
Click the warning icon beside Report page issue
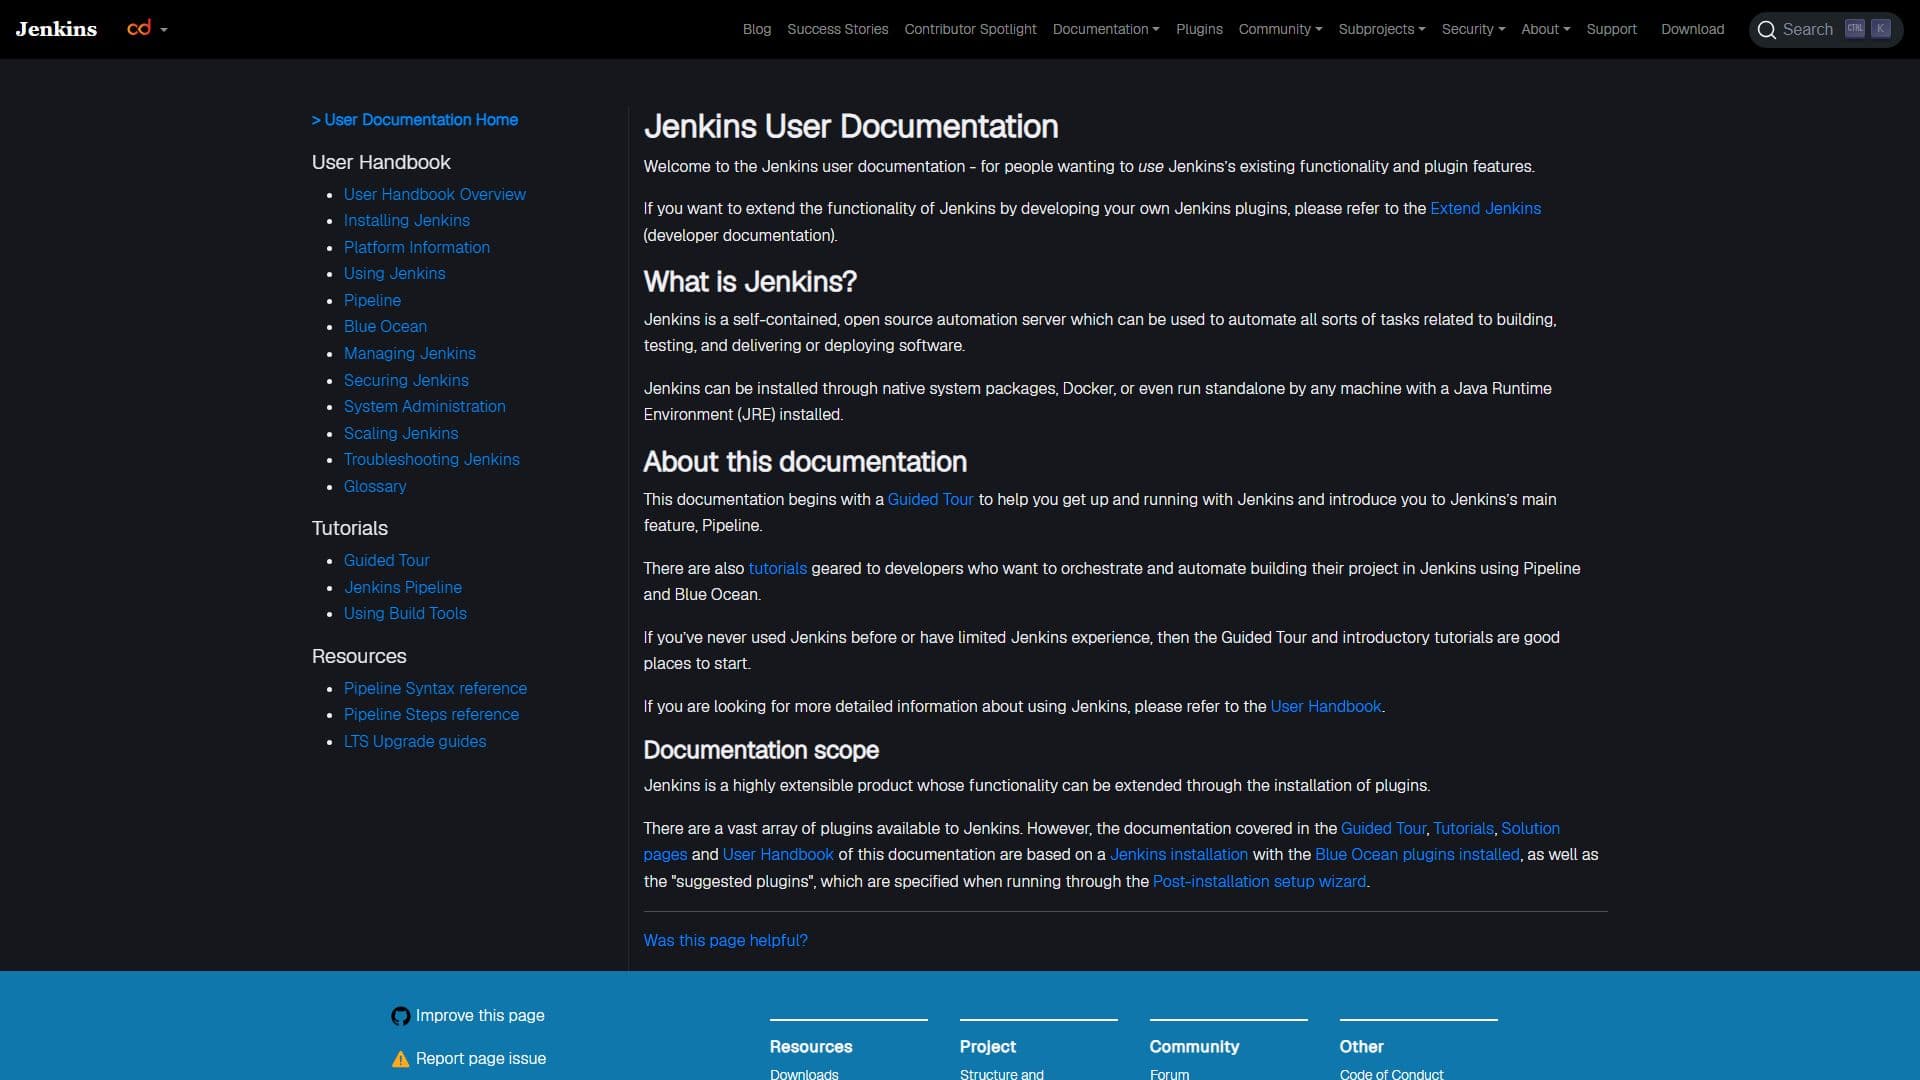400,1059
